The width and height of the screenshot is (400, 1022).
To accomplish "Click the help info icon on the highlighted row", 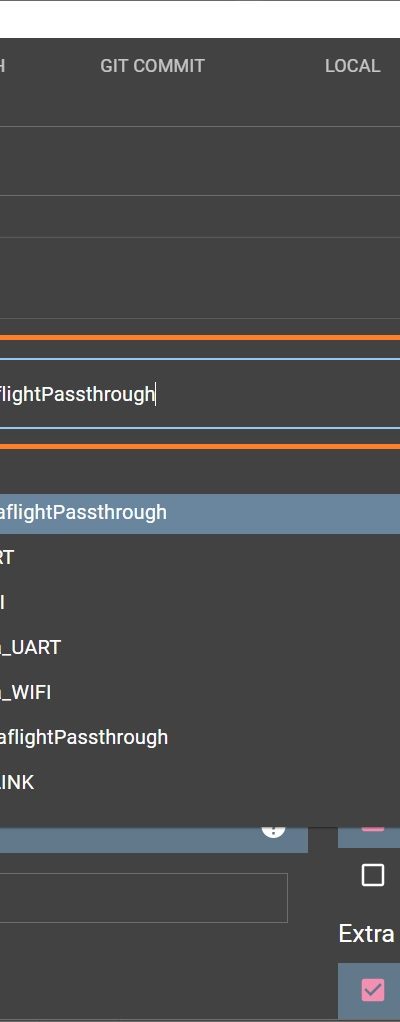I will 274,828.
